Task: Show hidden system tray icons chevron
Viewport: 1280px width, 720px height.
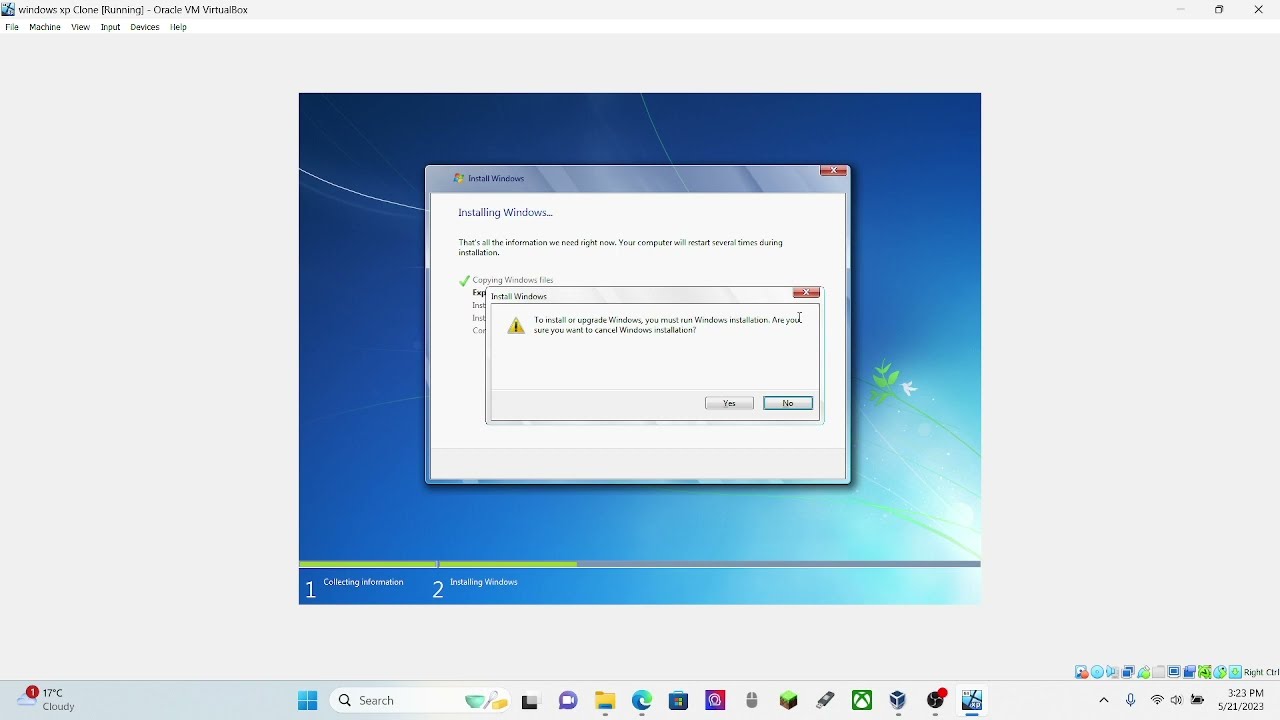Action: tap(1104, 701)
